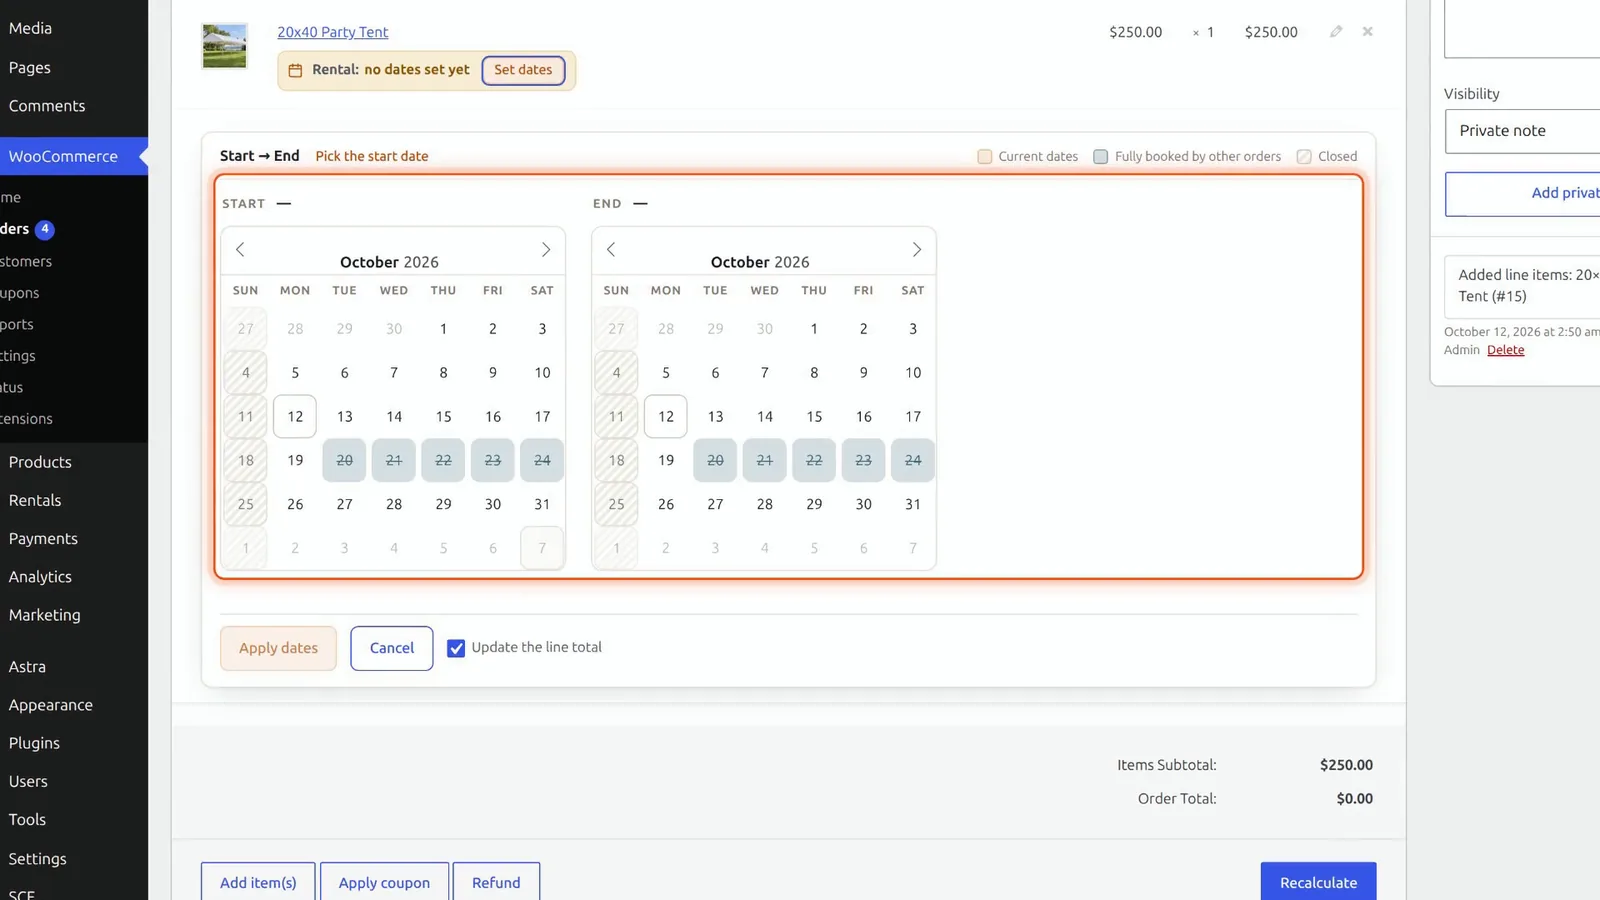Viewport: 1600px width, 900px height.
Task: Toggle Update the line total checkbox
Action: coord(456,648)
